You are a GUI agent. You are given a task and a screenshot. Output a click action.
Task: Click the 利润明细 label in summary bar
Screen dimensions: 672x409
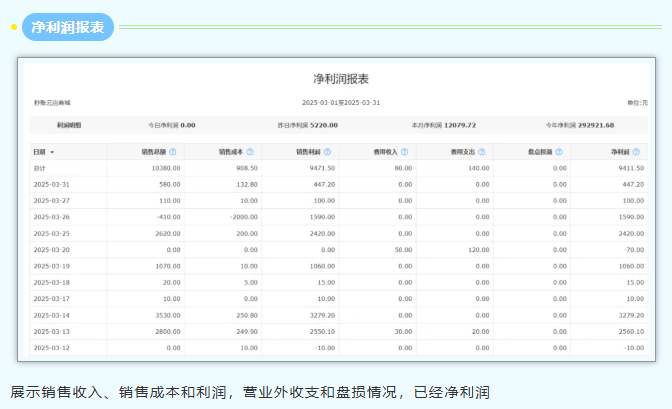coord(70,125)
